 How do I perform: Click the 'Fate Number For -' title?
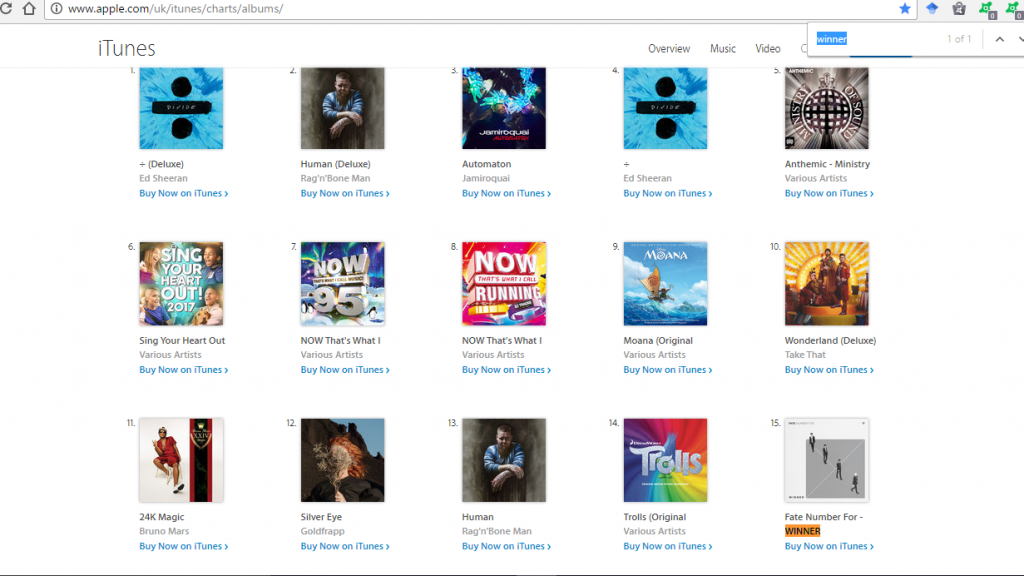(x=824, y=517)
